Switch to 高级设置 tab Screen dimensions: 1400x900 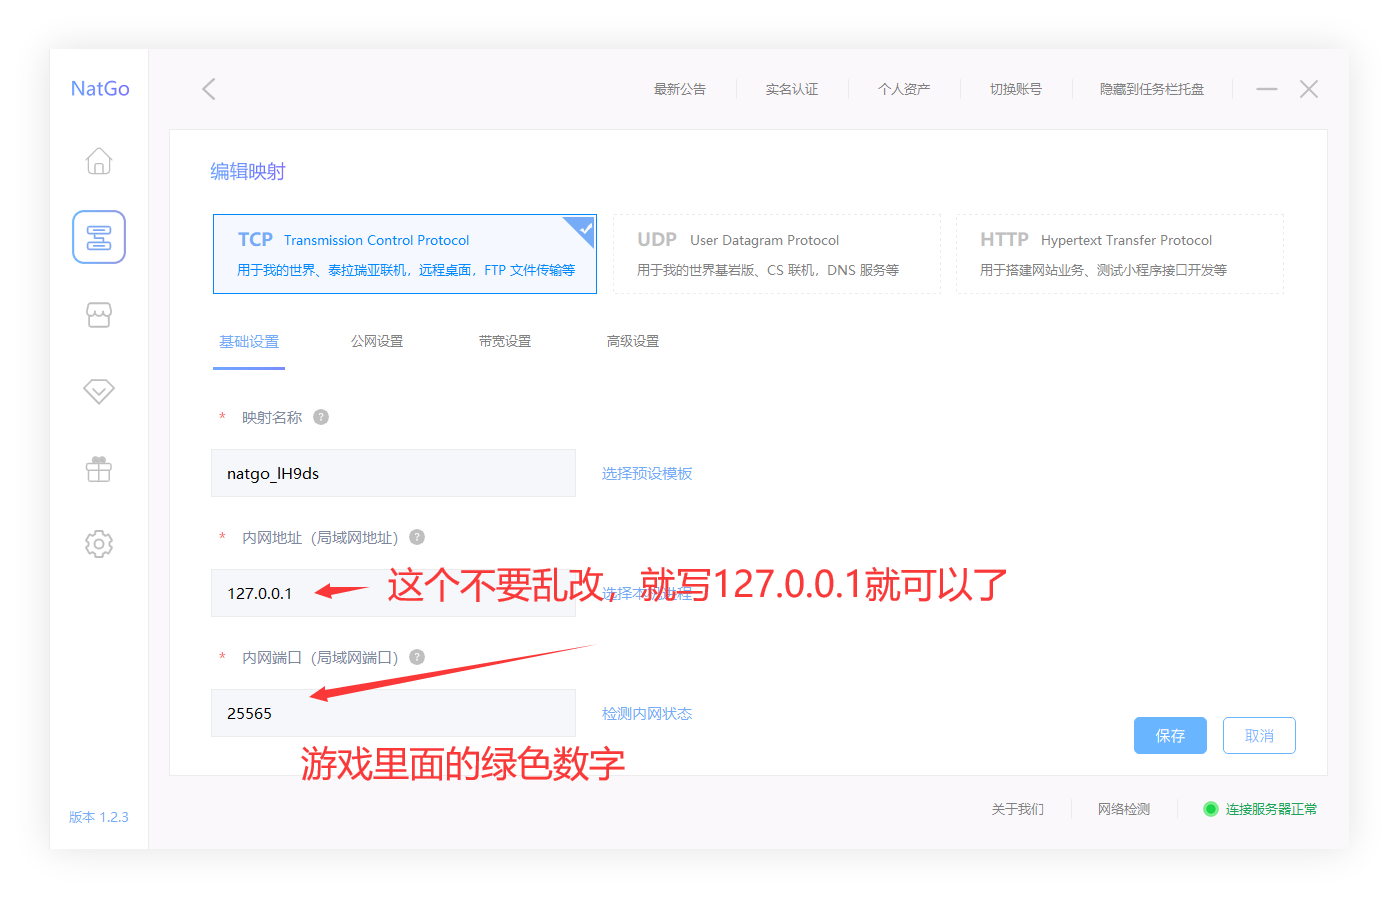[x=633, y=341]
